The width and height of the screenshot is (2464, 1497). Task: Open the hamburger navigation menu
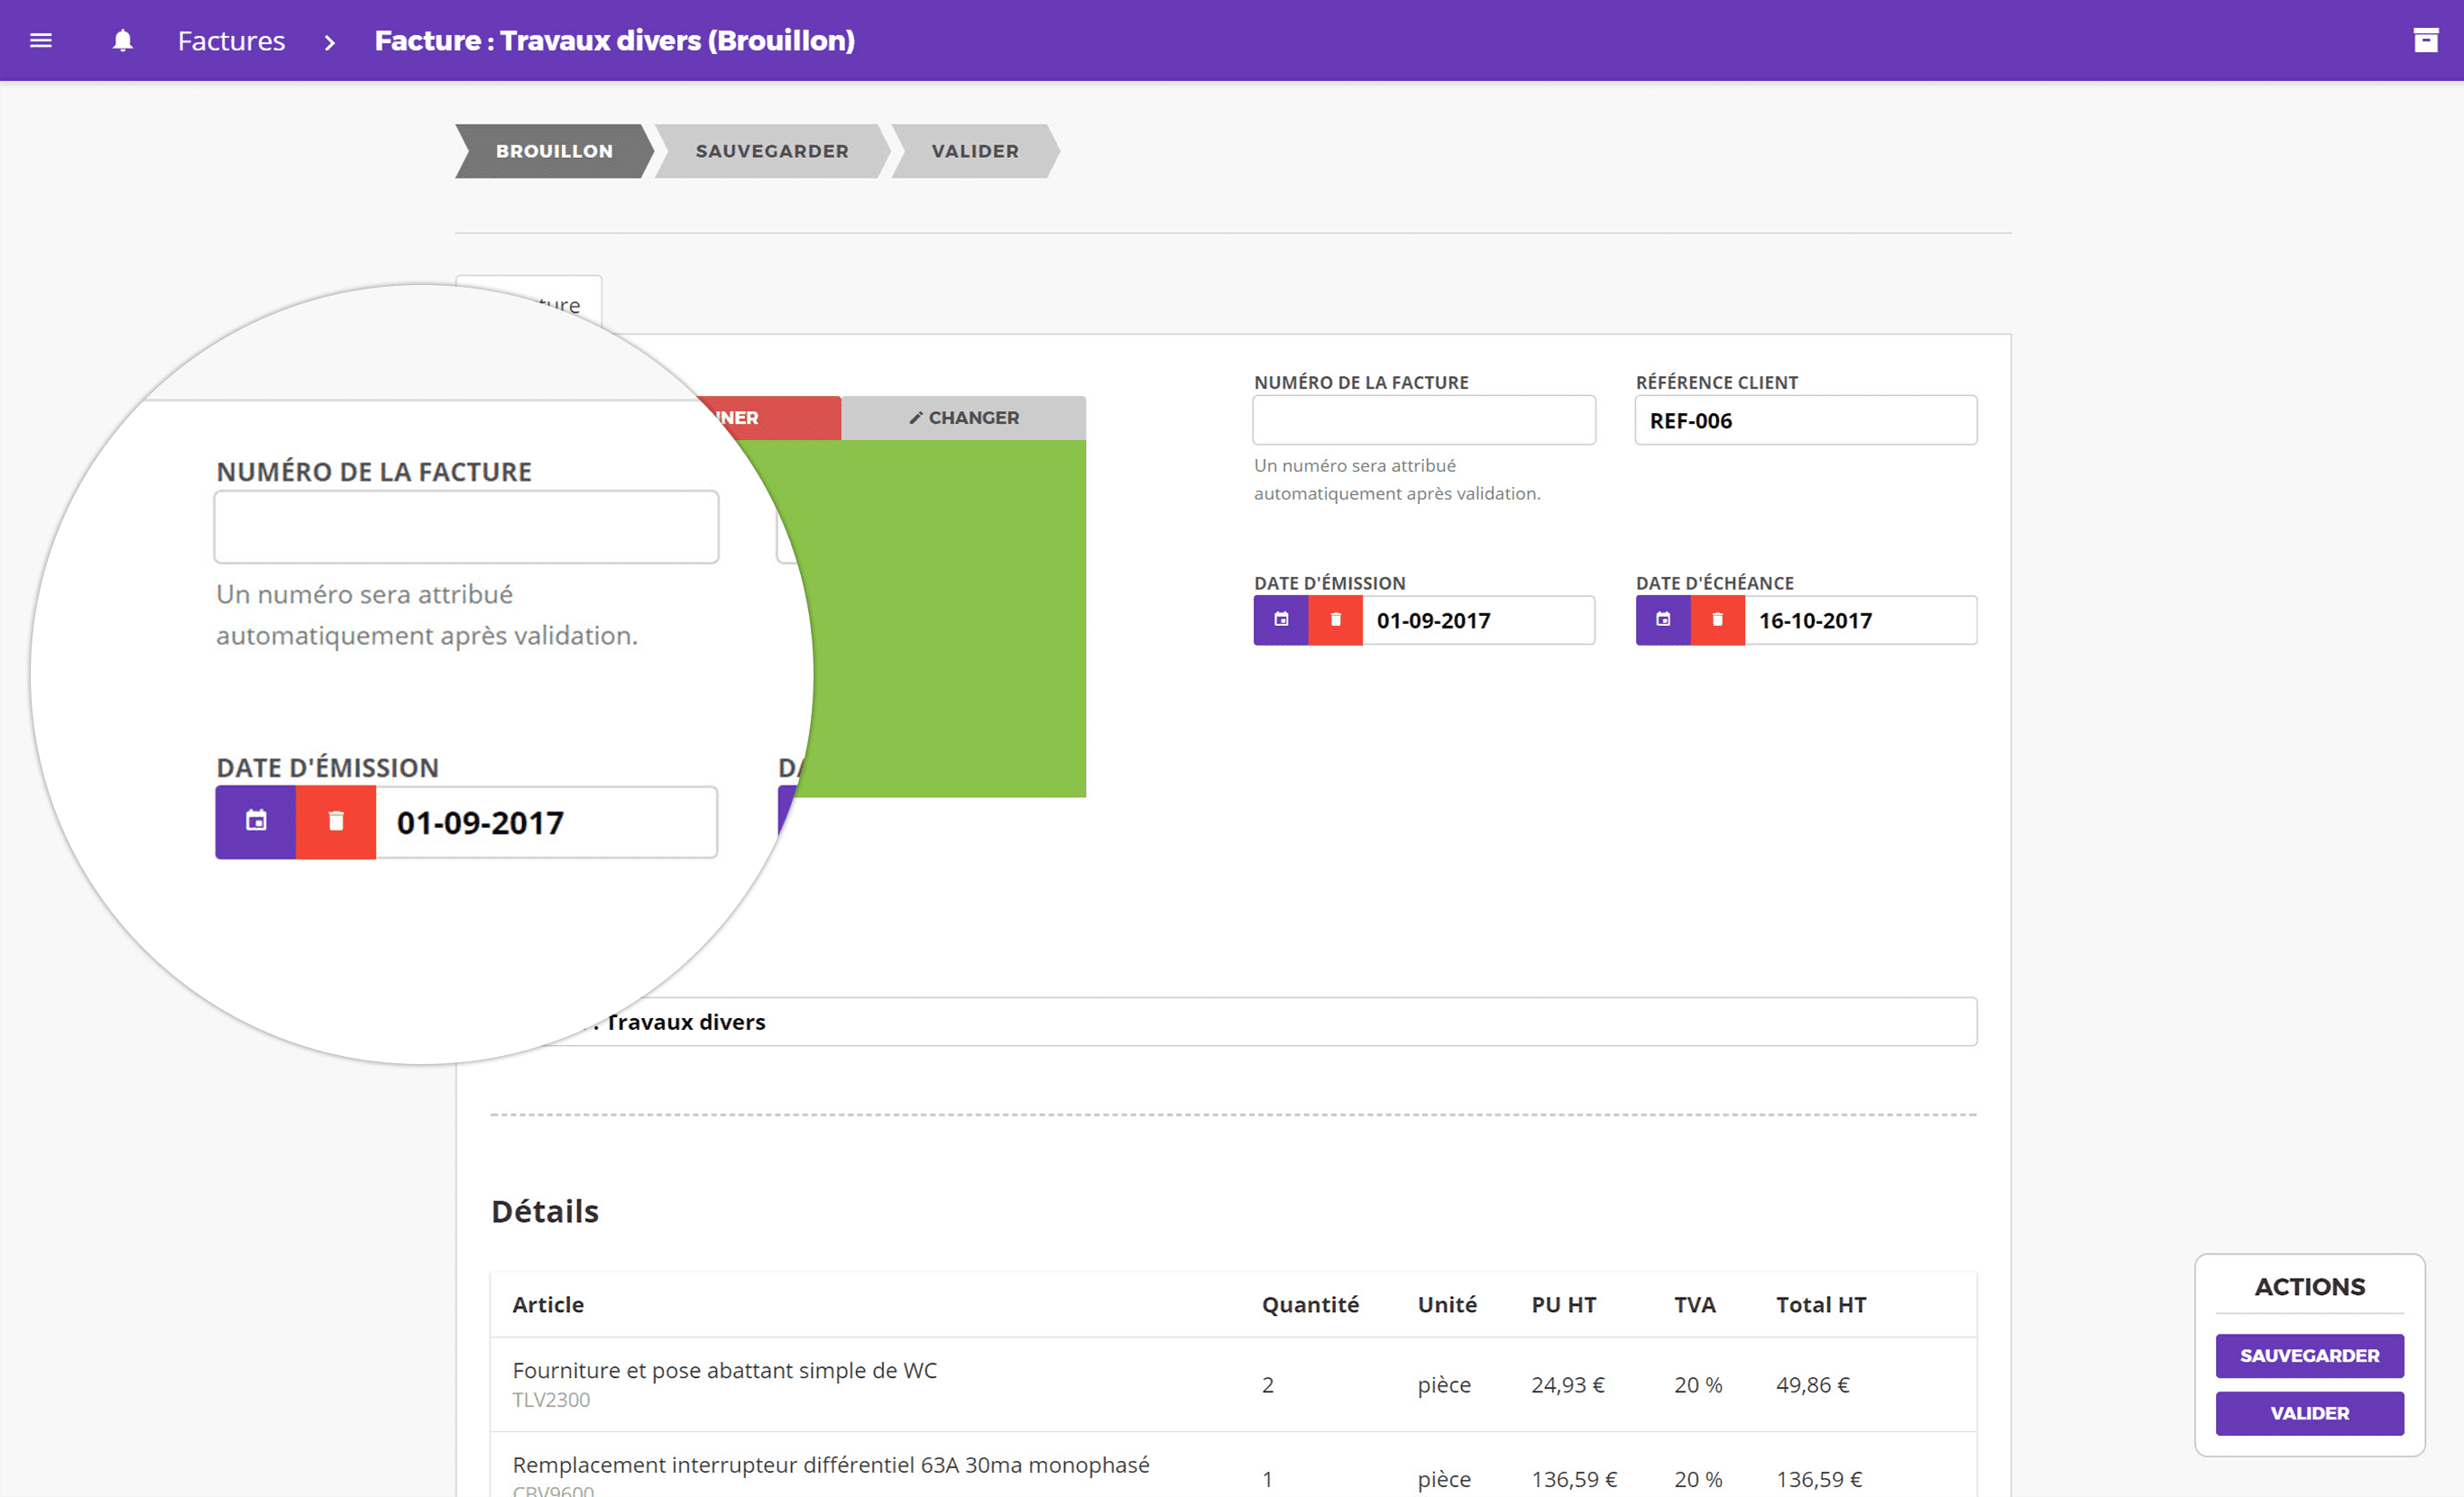click(41, 40)
